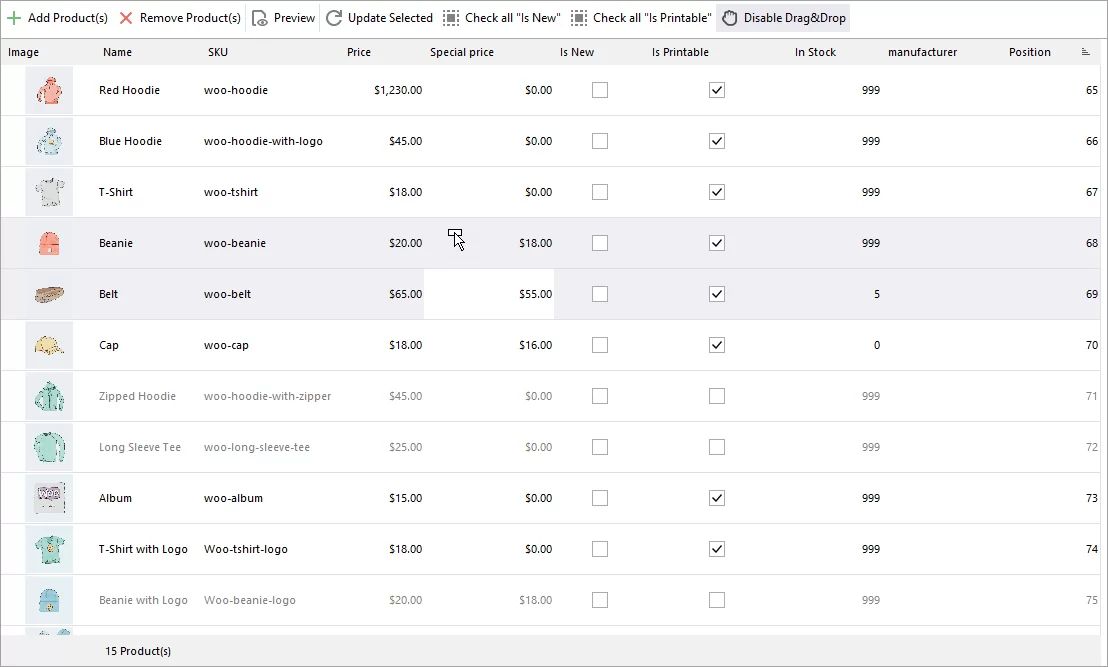Click the Check all "Is New" icon

[450, 17]
